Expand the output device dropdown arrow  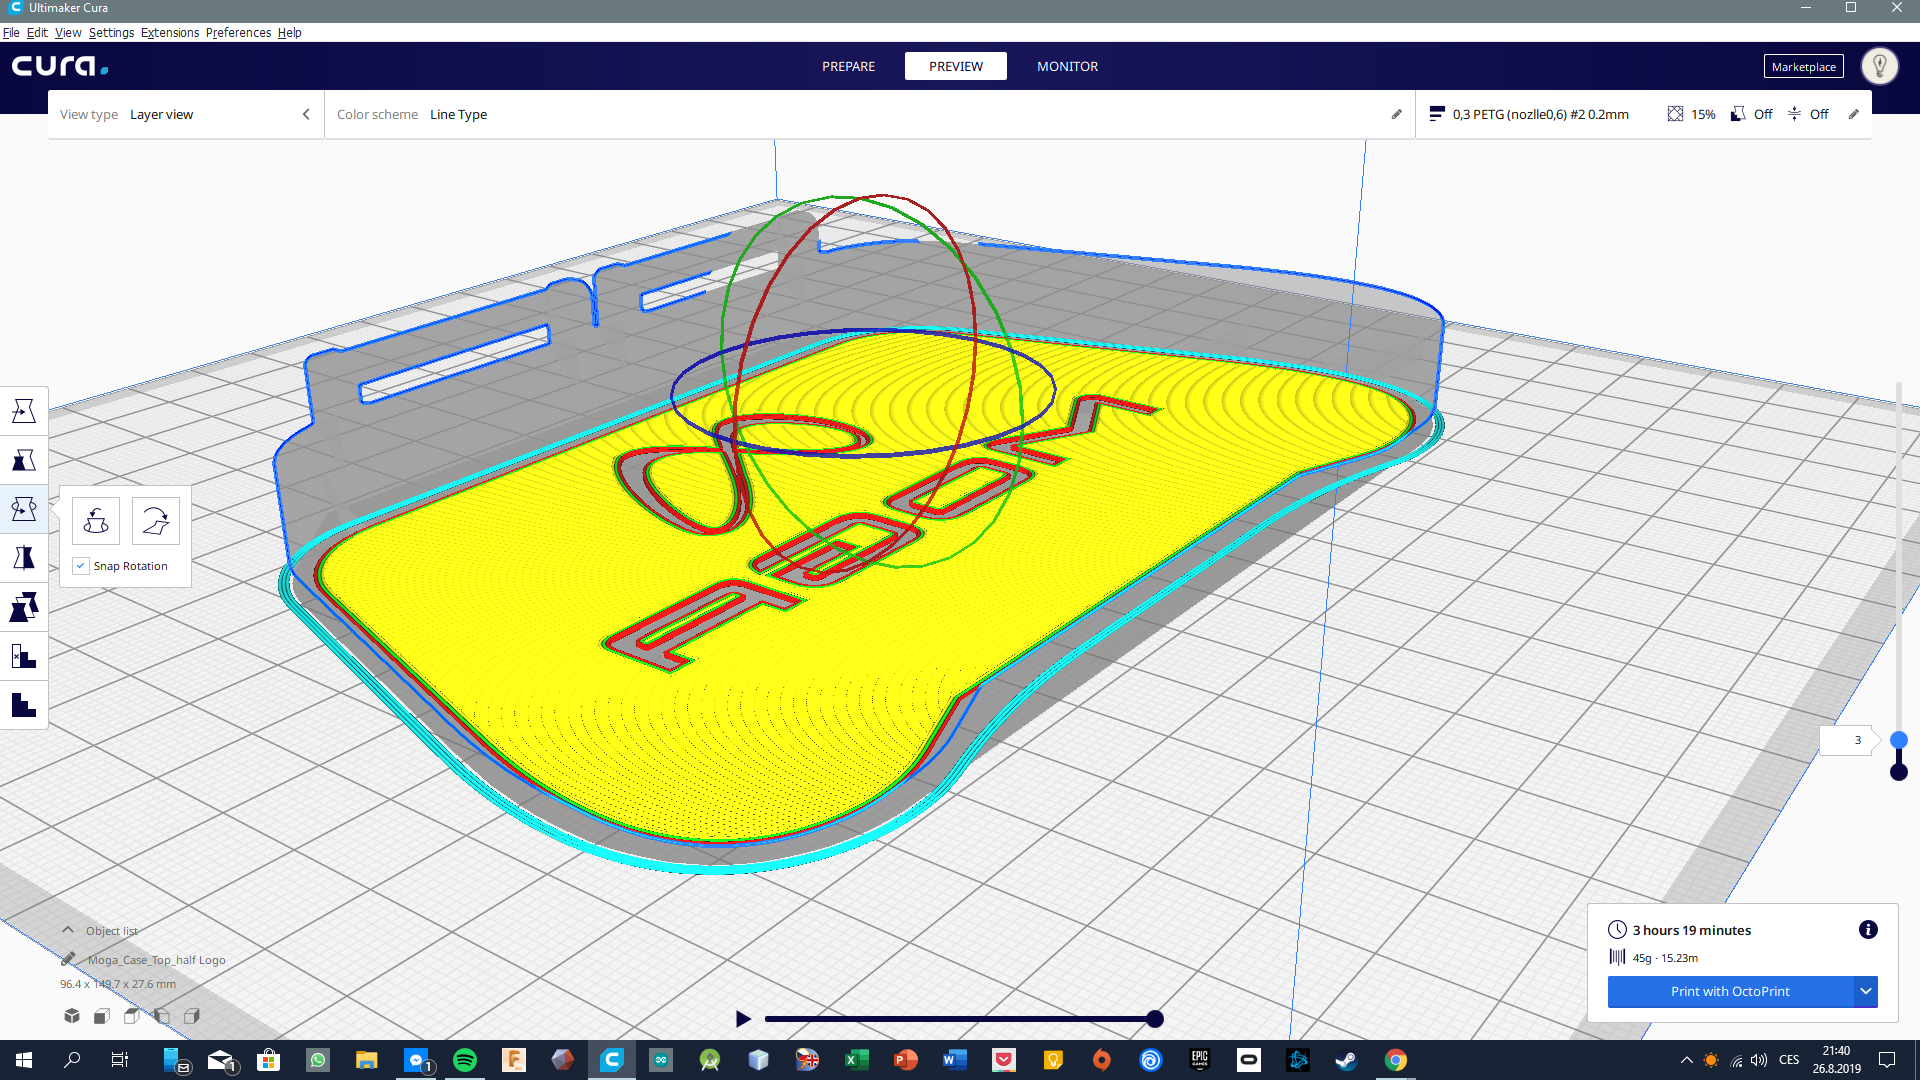(x=1866, y=991)
